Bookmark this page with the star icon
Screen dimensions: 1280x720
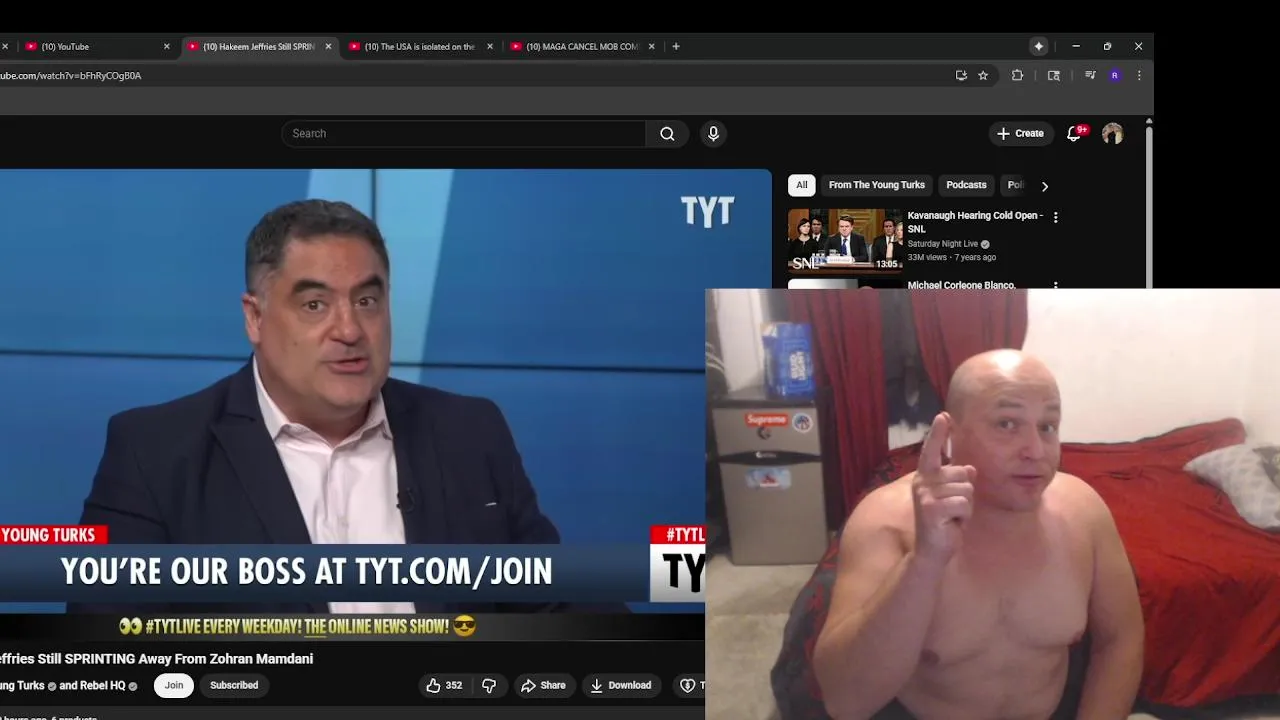point(983,76)
